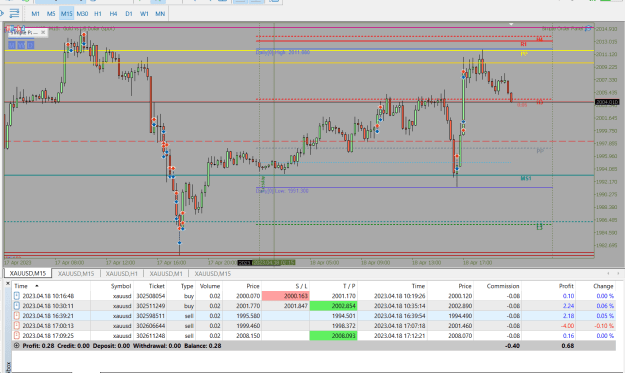625x373 pixels.
Task: Toggle the active M15 timeframe button
Action: (x=67, y=14)
